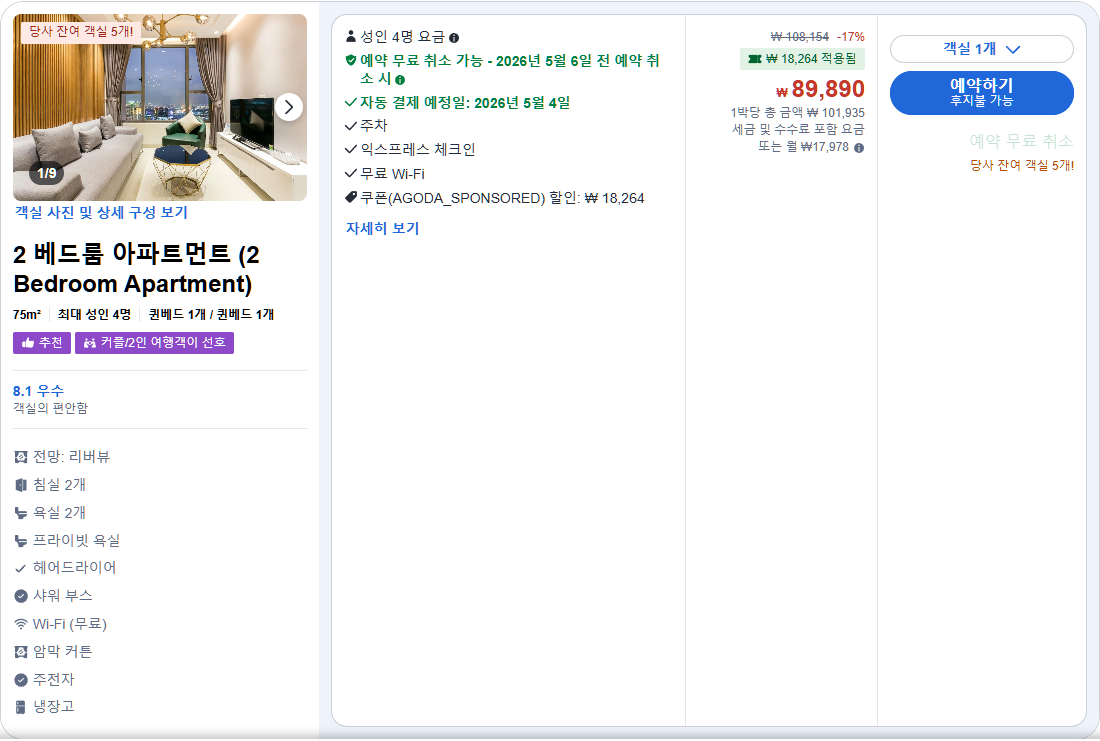
Task: Open the 객실 1개 dropdown
Action: [981, 48]
